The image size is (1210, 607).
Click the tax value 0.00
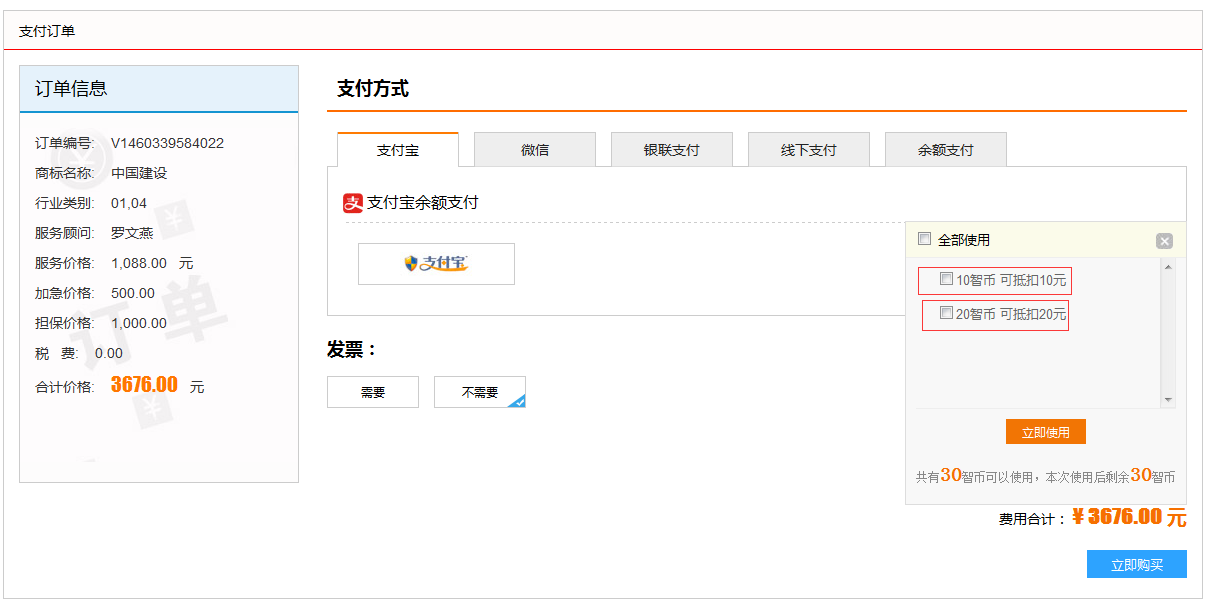(x=109, y=353)
